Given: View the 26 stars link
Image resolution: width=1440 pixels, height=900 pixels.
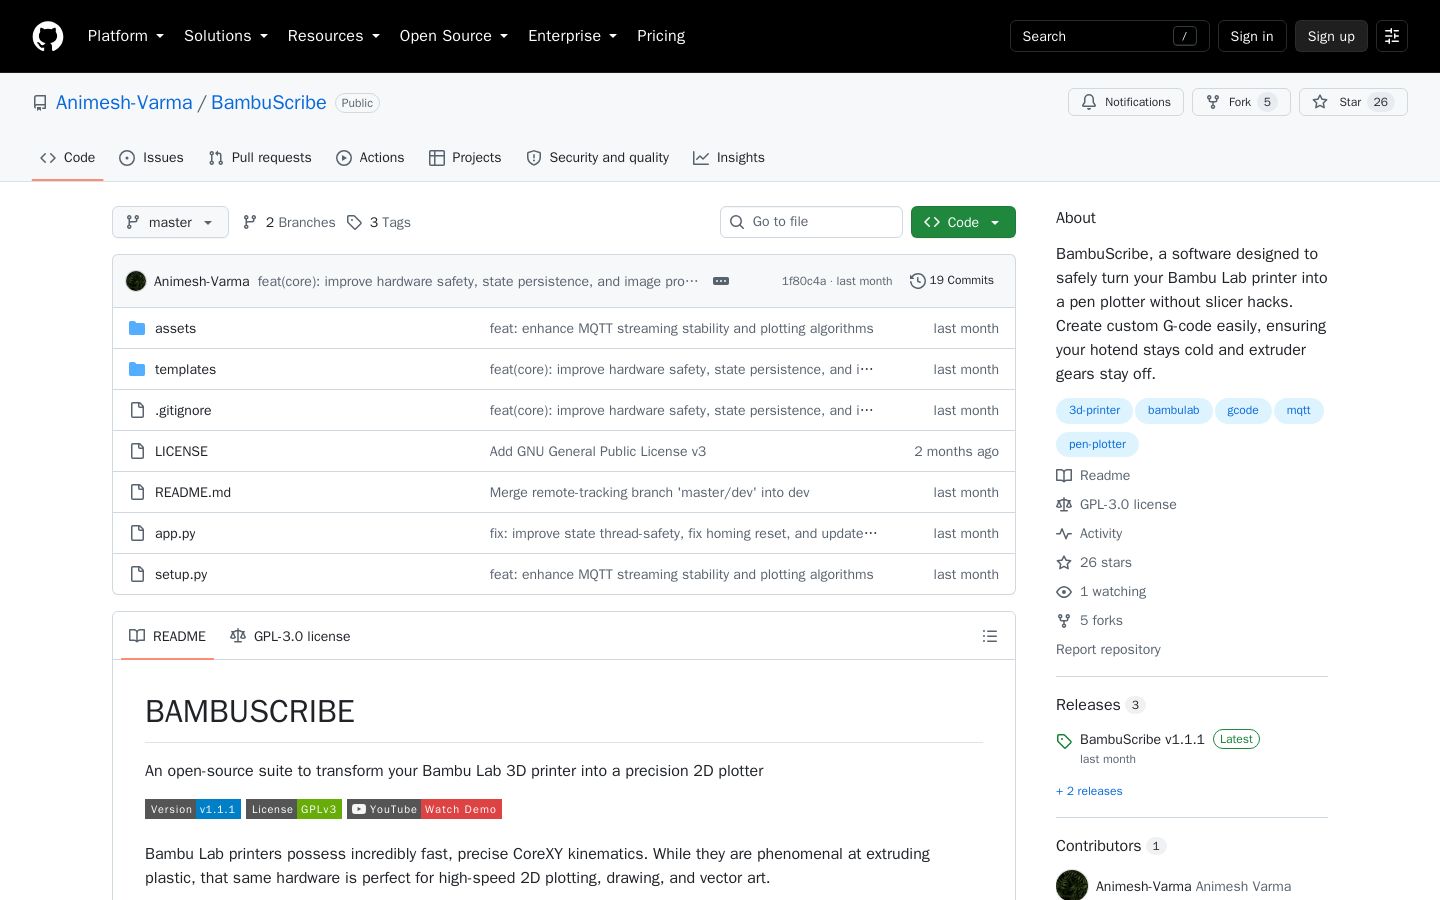Looking at the screenshot, I should pyautogui.click(x=1094, y=563).
